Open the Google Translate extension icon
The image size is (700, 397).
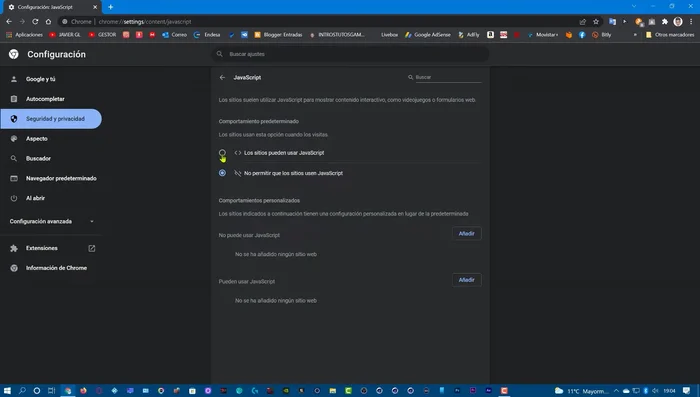(612, 21)
